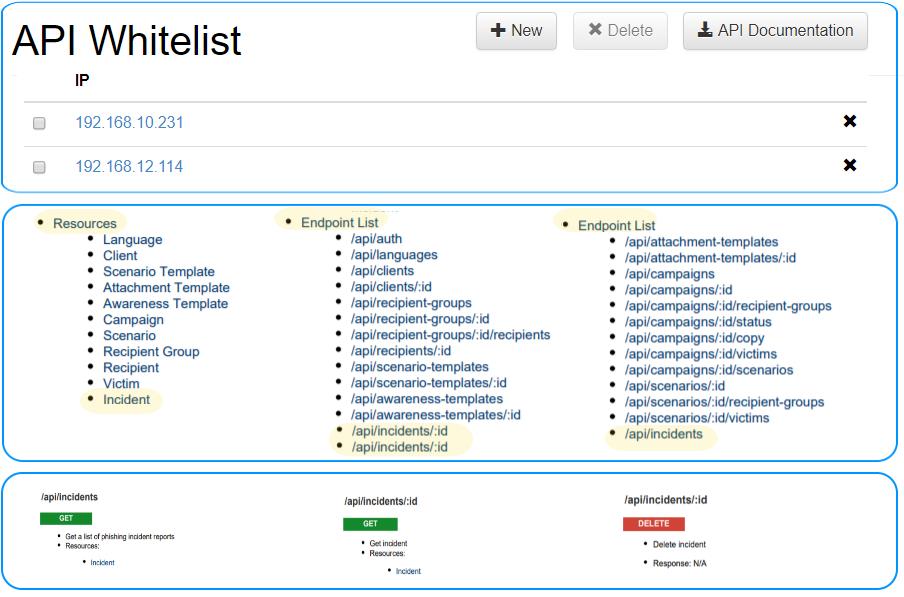Open the /api/scenario-templates endpoint
This screenshot has height=597, width=904.
click(x=420, y=367)
